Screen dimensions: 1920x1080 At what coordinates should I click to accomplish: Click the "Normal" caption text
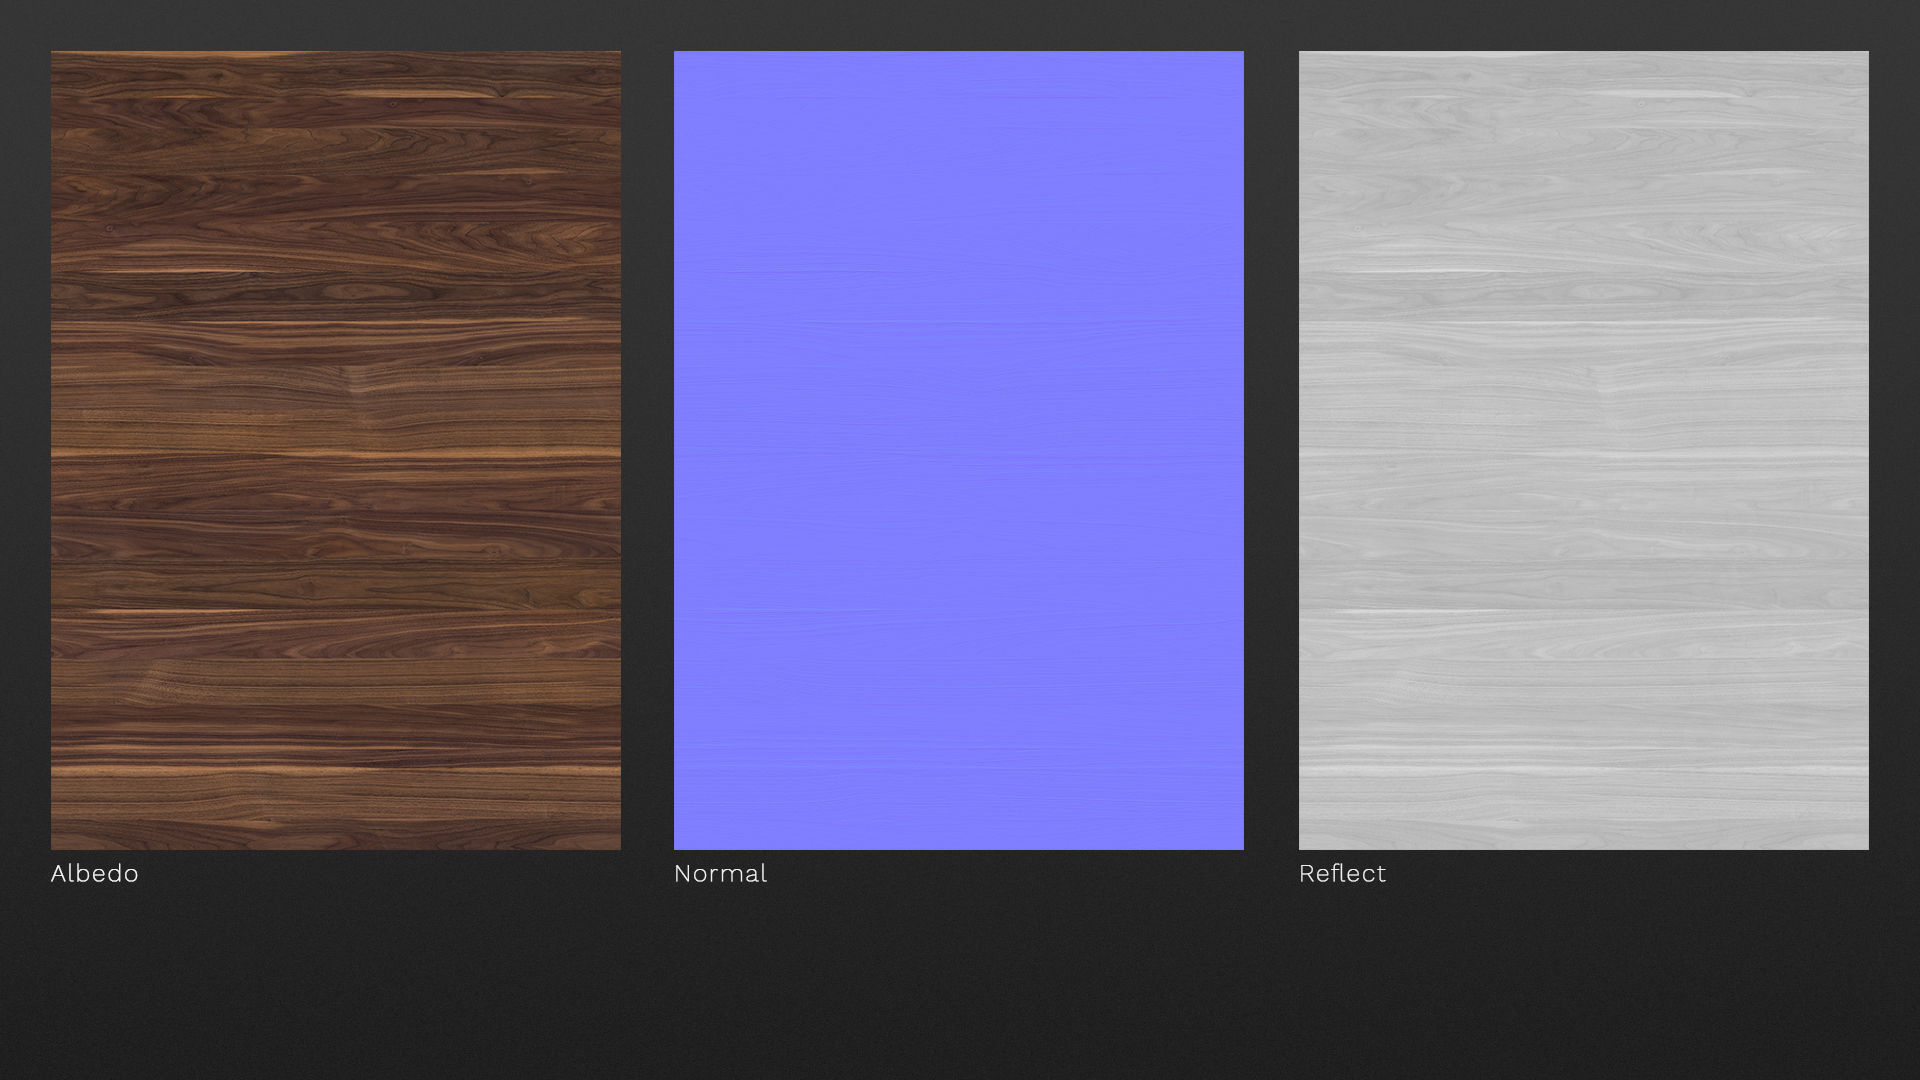pyautogui.click(x=721, y=873)
